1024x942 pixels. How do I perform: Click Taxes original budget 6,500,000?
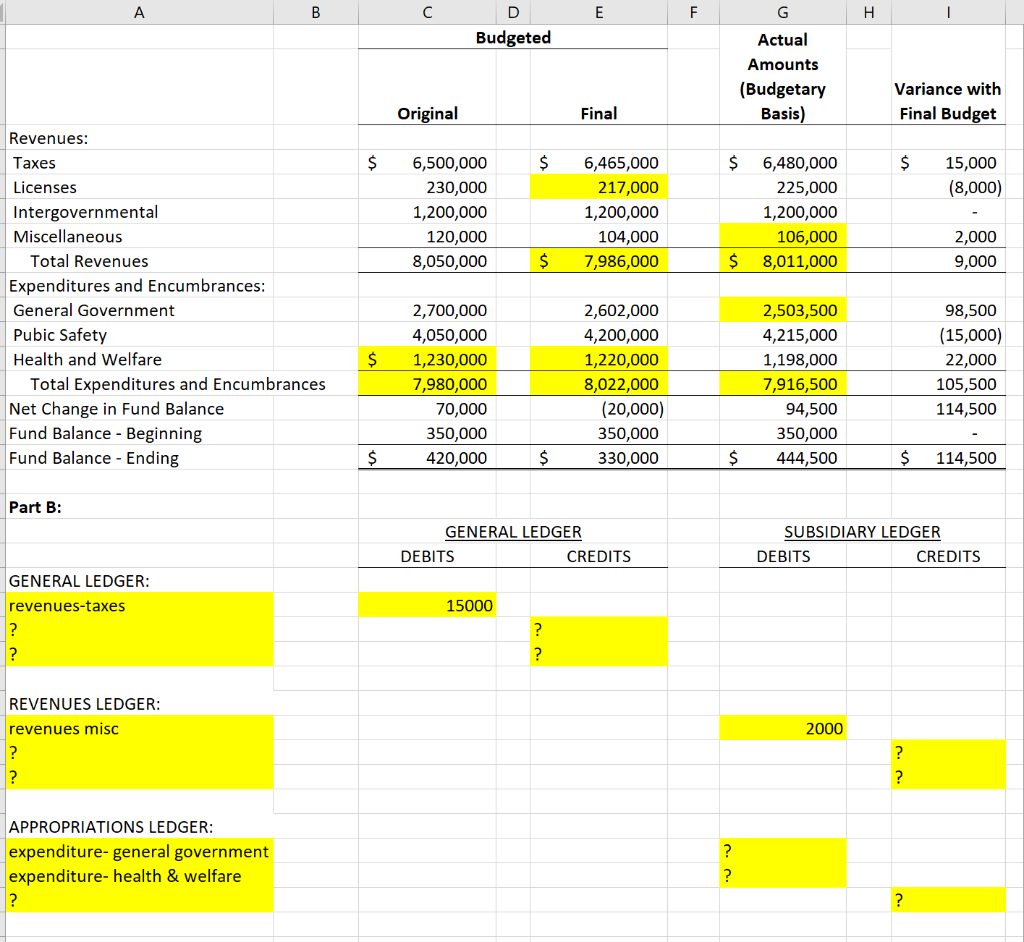[x=427, y=163]
